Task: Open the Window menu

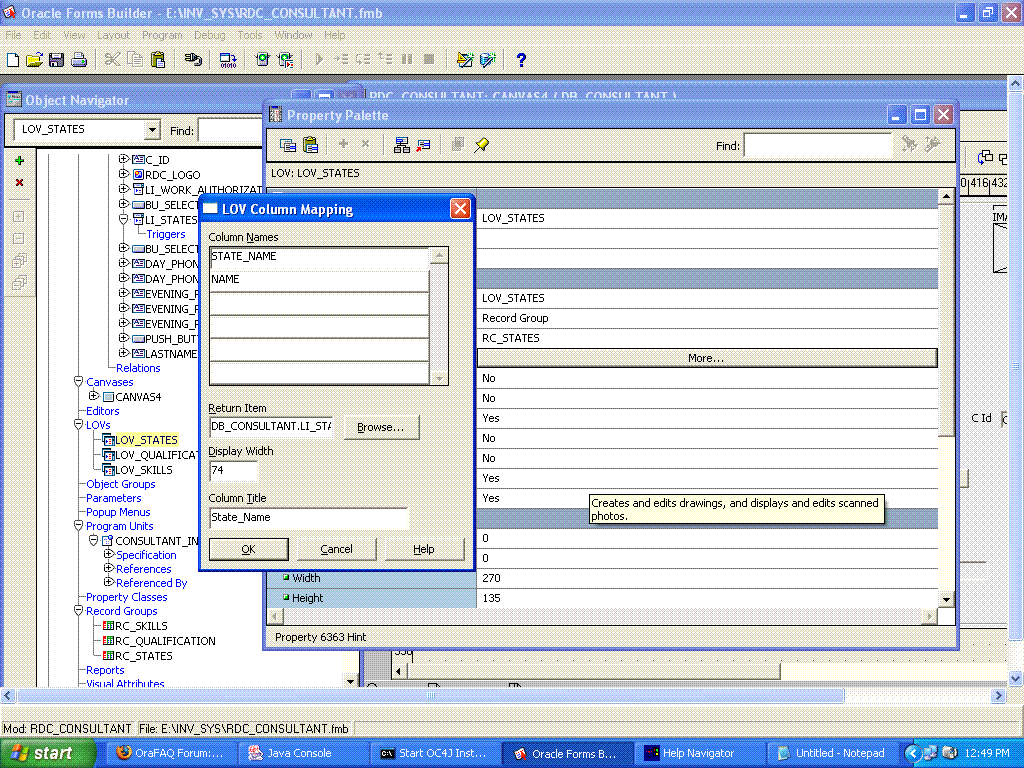Action: [293, 35]
